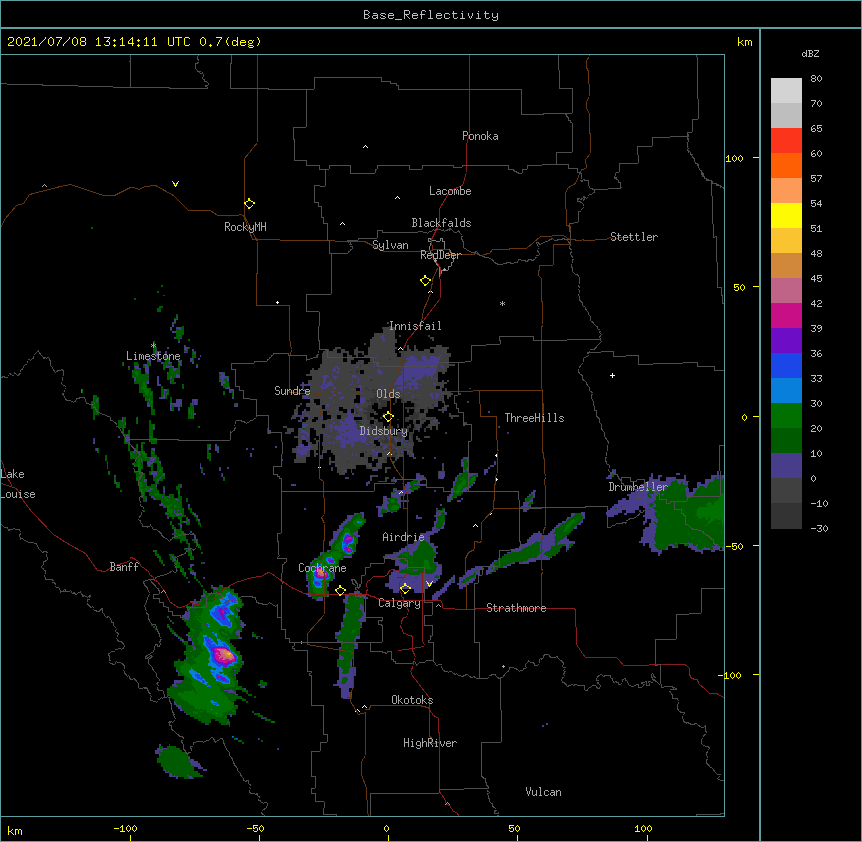This screenshot has height=842, width=862.
Task: Pick the bright green swatch in the dBZ legend
Action: click(x=786, y=416)
